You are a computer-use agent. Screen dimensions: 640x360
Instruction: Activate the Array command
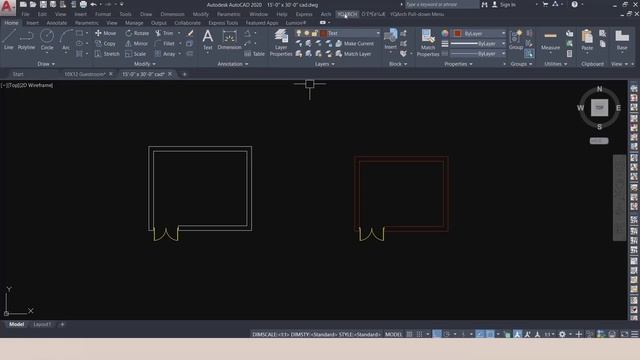click(165, 54)
